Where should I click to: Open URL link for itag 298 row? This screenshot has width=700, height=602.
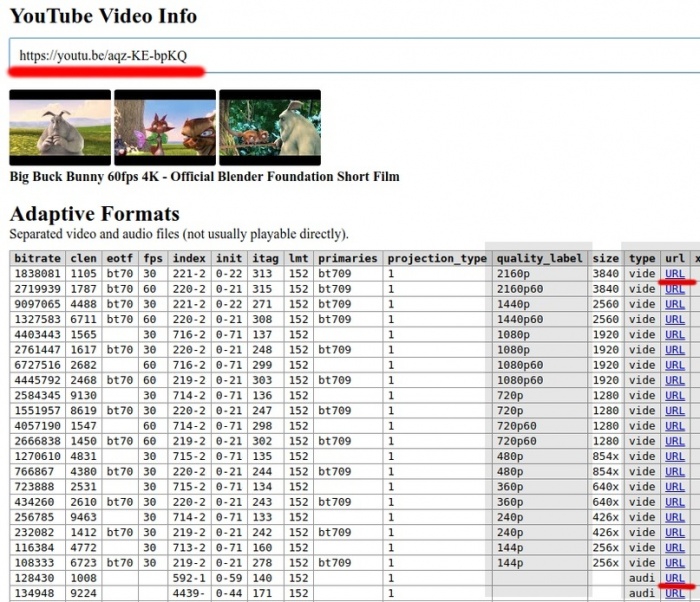point(675,426)
